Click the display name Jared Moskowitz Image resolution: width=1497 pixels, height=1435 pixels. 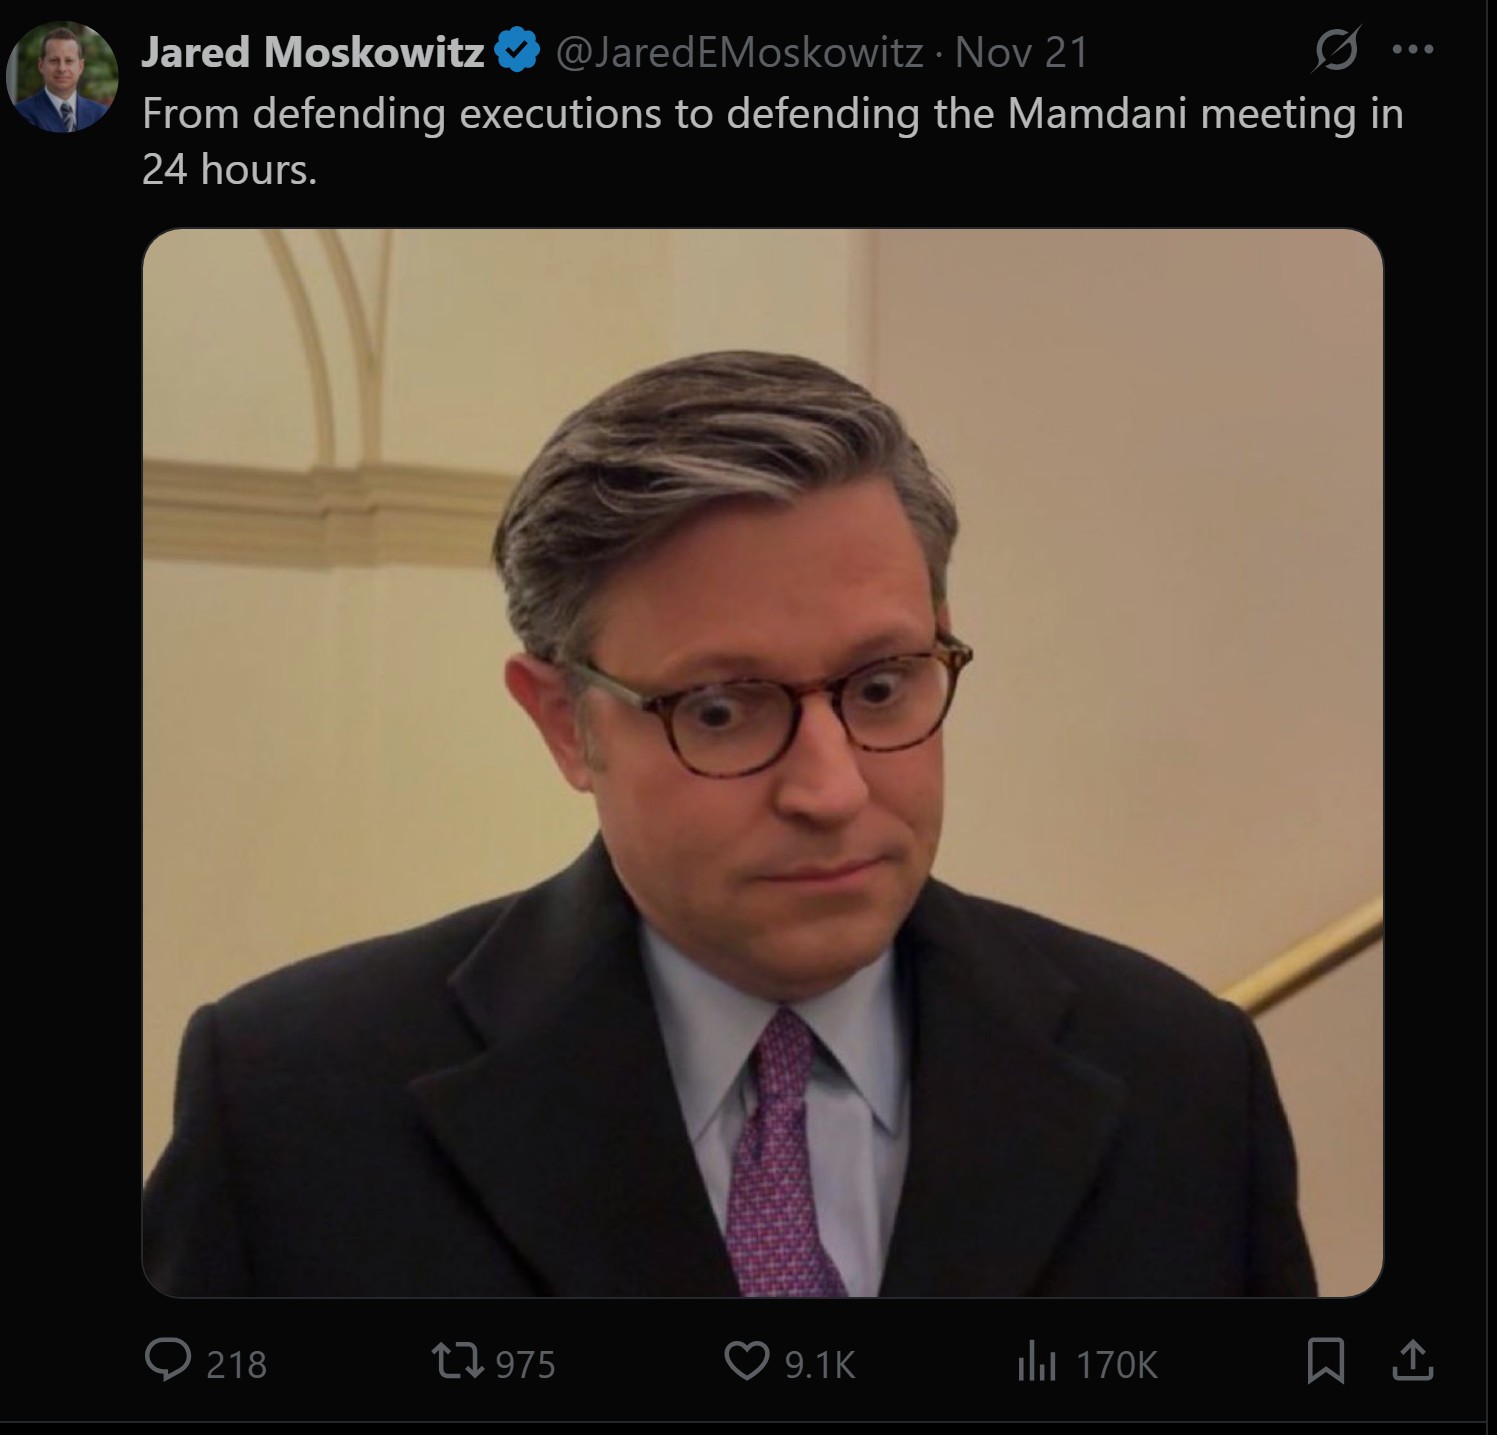click(312, 52)
